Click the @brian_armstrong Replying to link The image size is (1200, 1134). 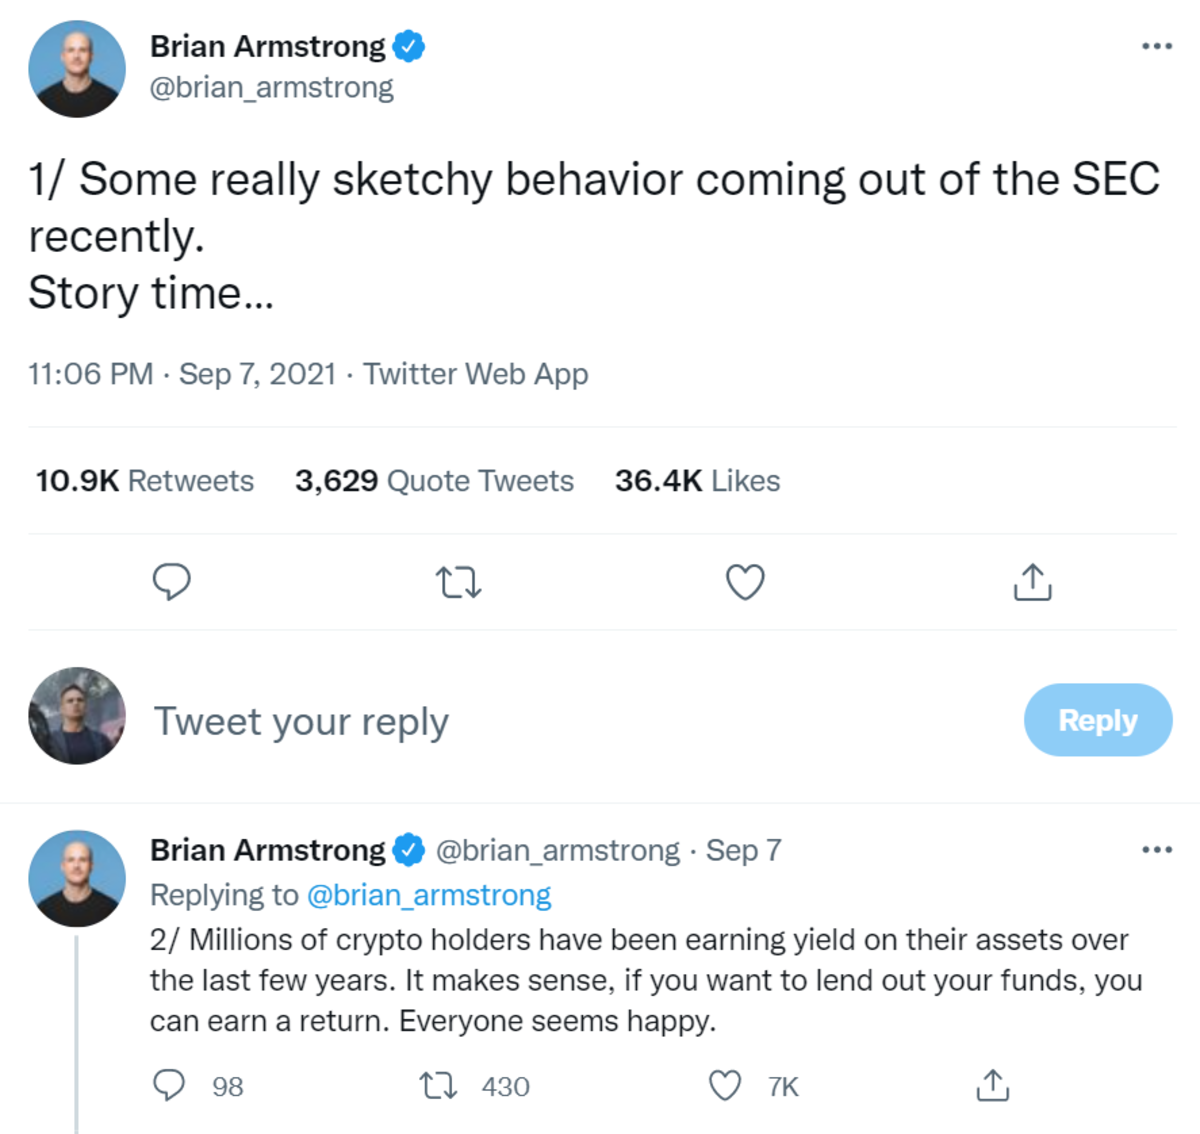(428, 895)
